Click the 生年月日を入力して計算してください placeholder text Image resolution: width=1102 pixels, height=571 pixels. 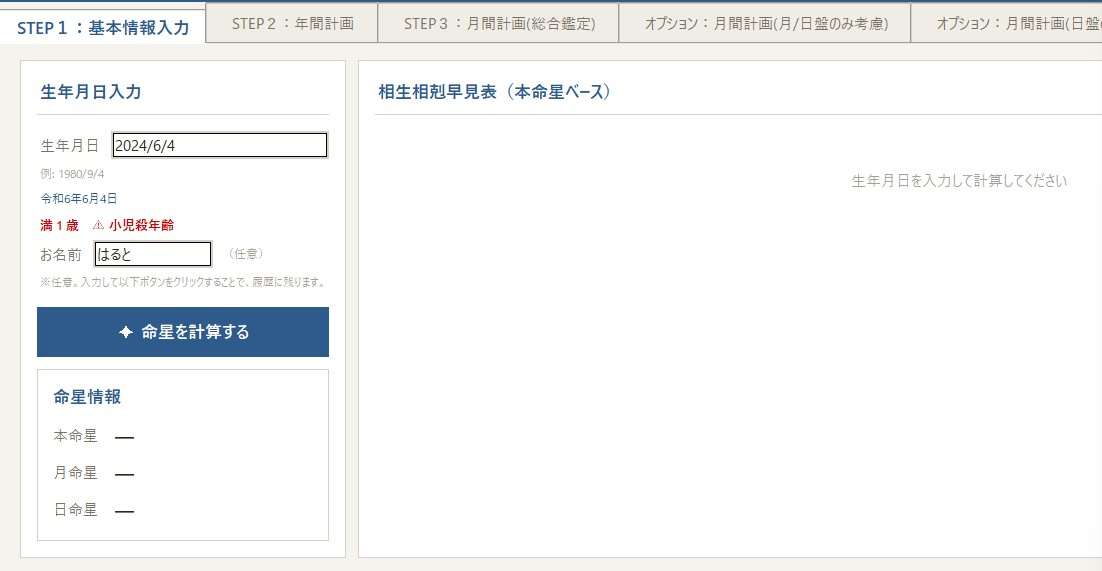click(x=959, y=181)
